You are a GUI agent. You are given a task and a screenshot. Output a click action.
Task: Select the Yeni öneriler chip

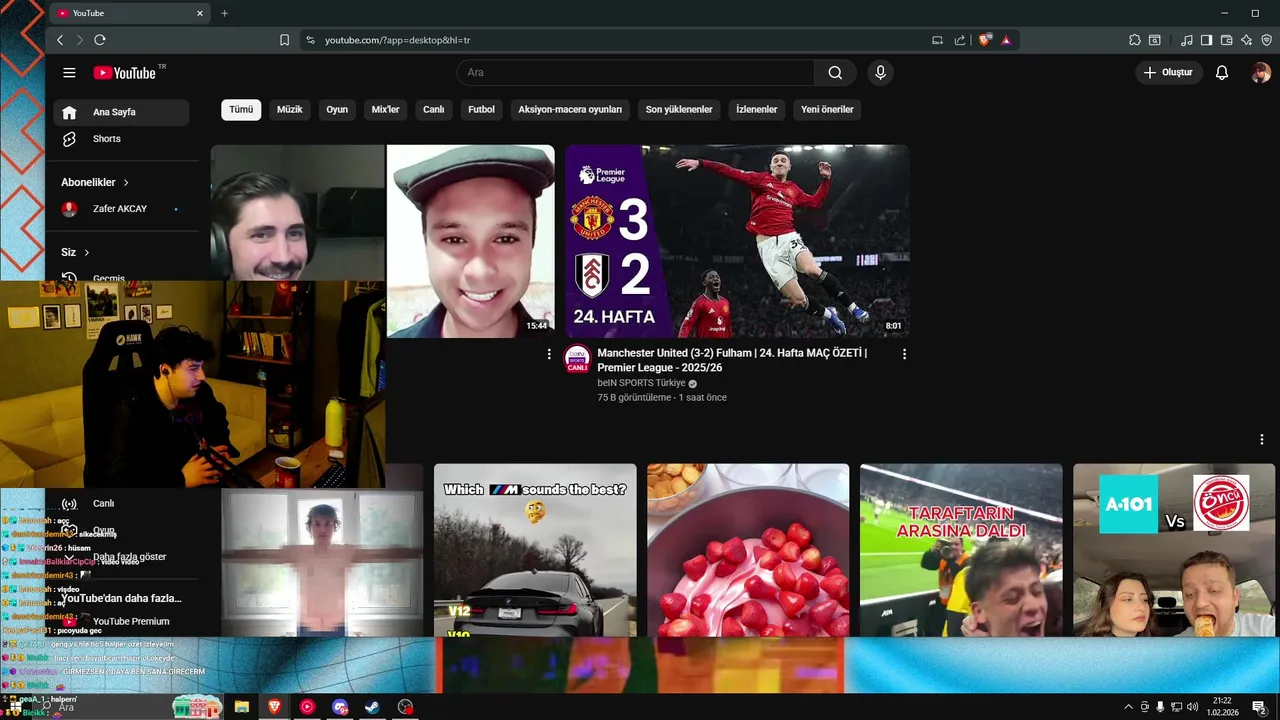(827, 109)
